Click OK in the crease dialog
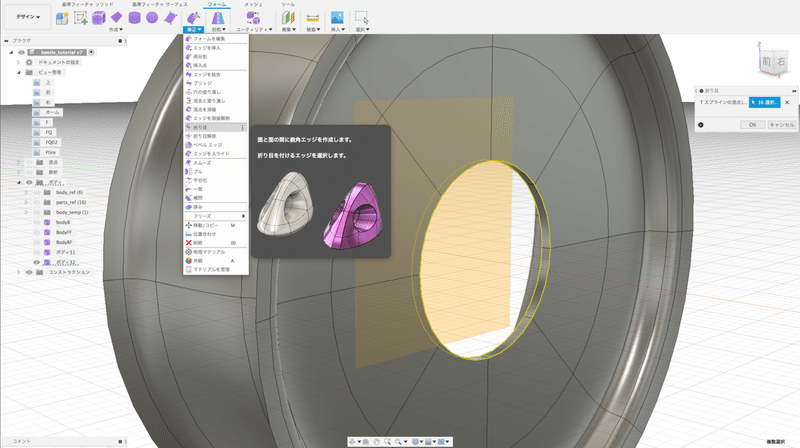 click(x=753, y=125)
